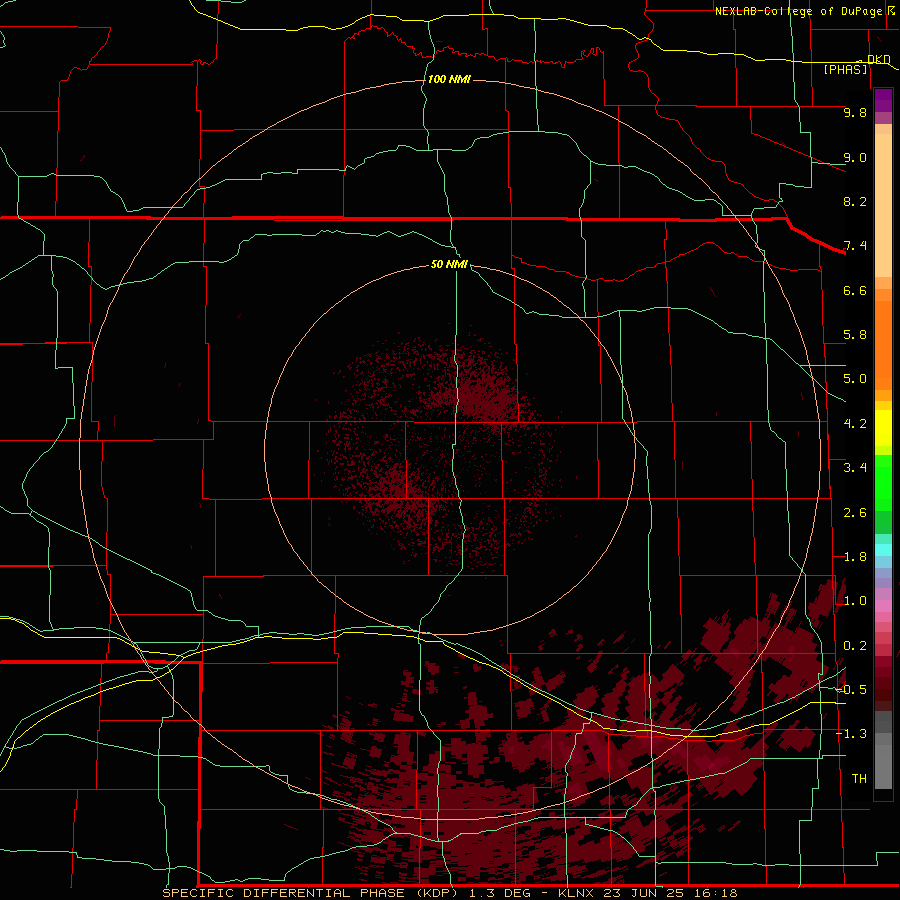
Task: Click the 7.4 value on the color scale
Action: click(x=855, y=246)
